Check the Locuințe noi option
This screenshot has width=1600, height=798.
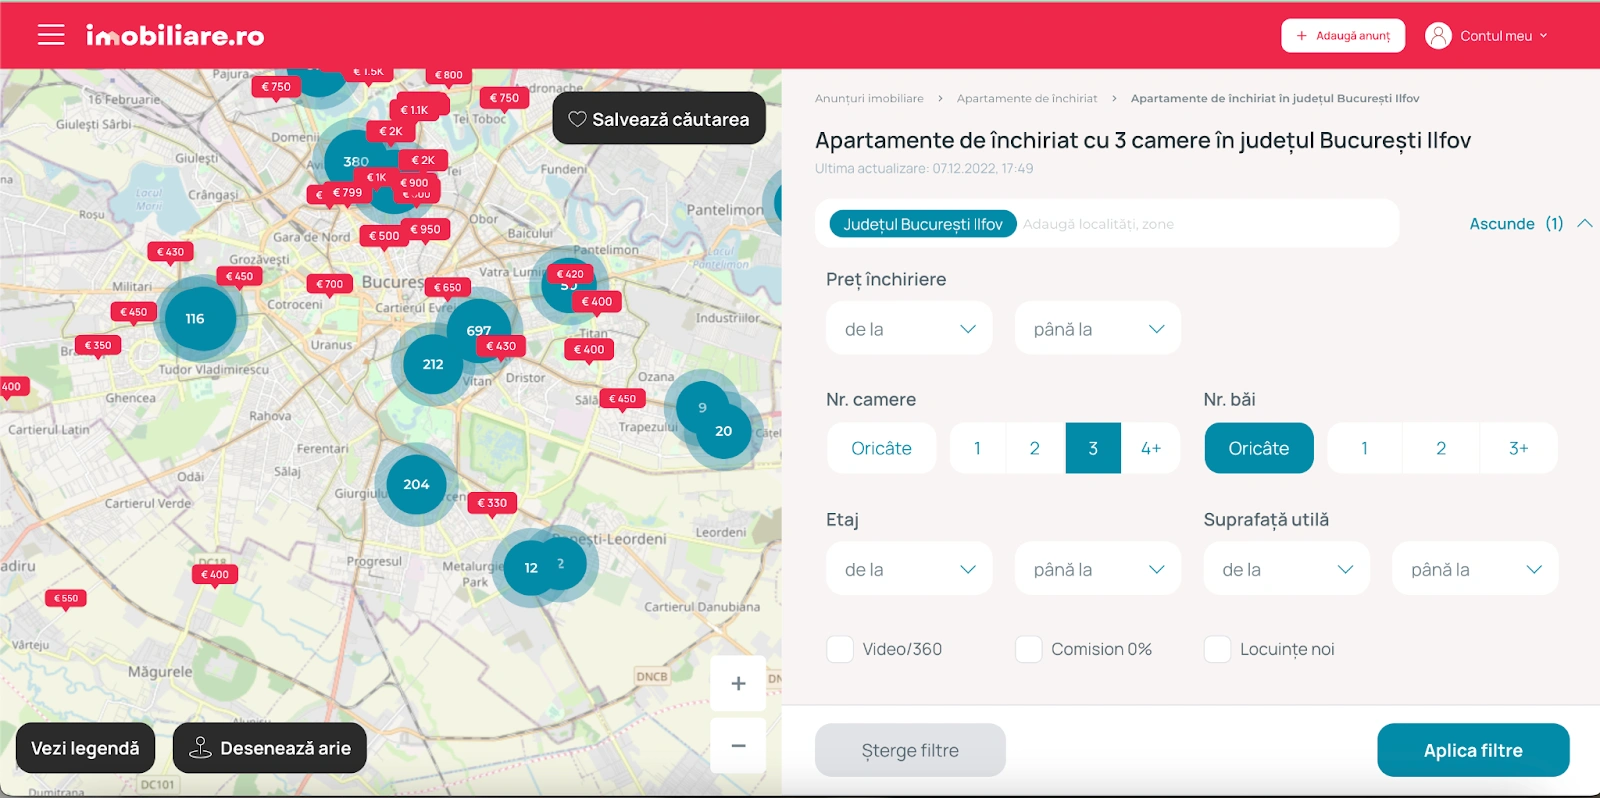[1217, 649]
